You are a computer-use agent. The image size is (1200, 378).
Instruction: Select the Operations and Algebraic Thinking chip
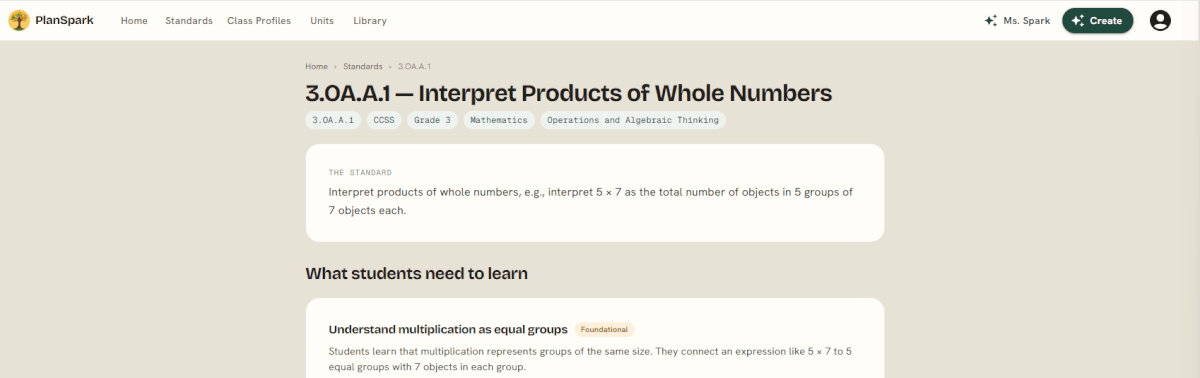pyautogui.click(x=632, y=120)
